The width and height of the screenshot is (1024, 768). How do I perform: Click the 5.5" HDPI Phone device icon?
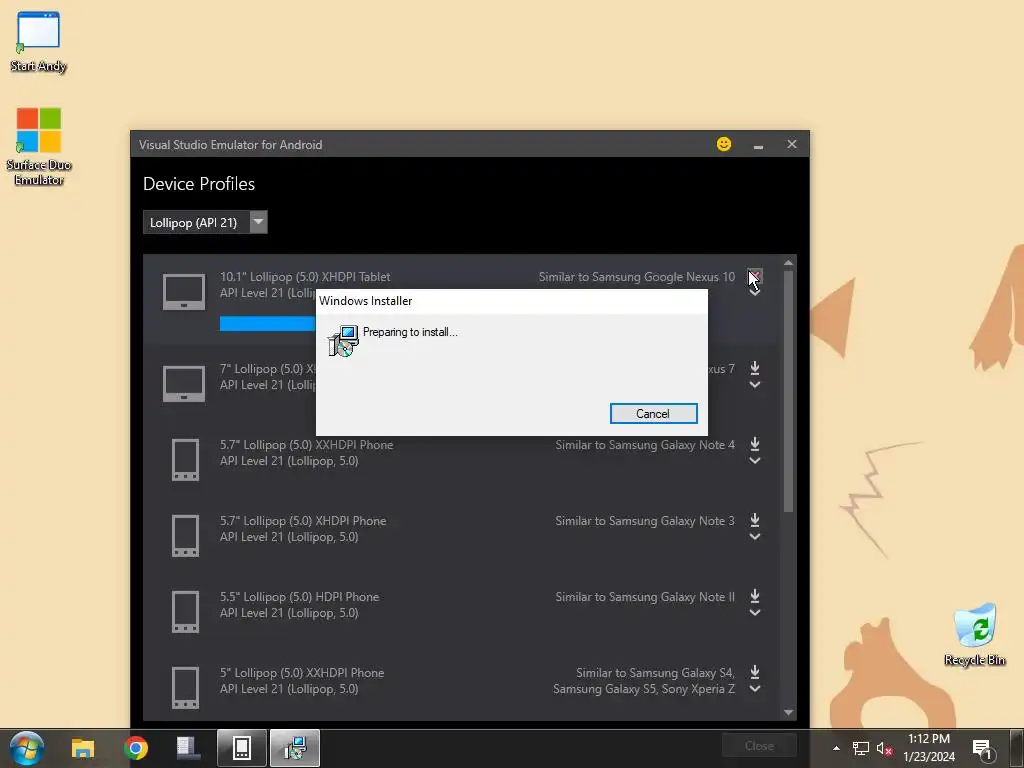pos(185,612)
